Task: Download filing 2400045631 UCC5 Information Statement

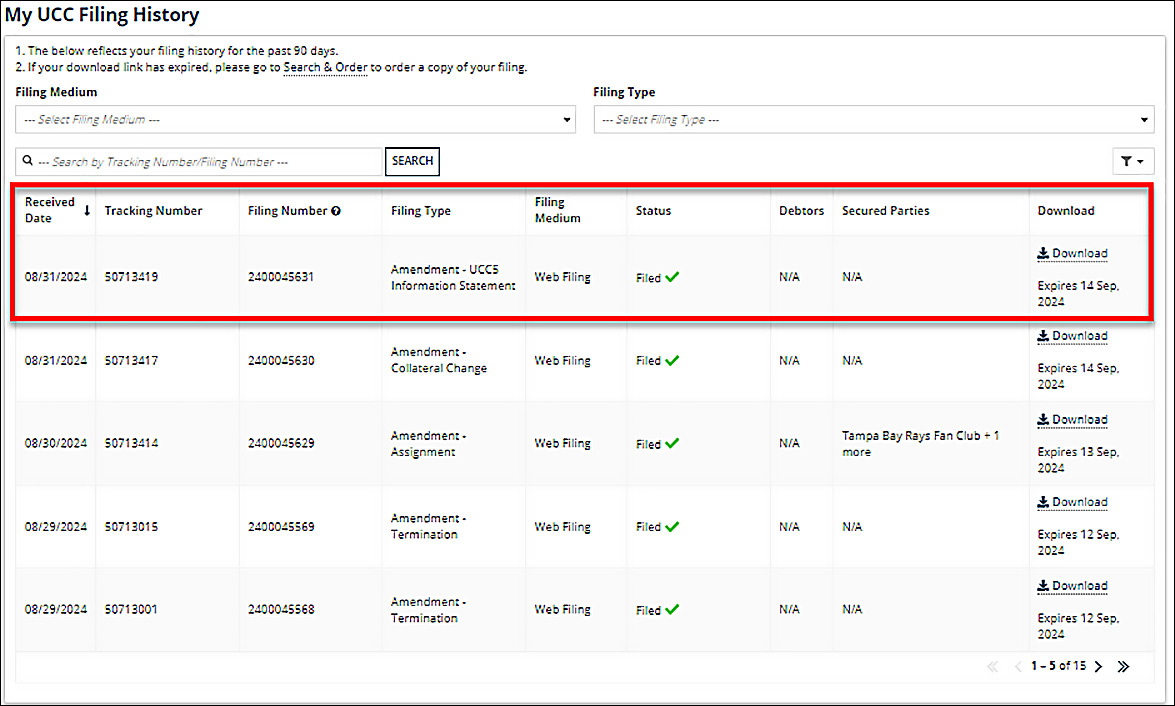Action: 1072,254
